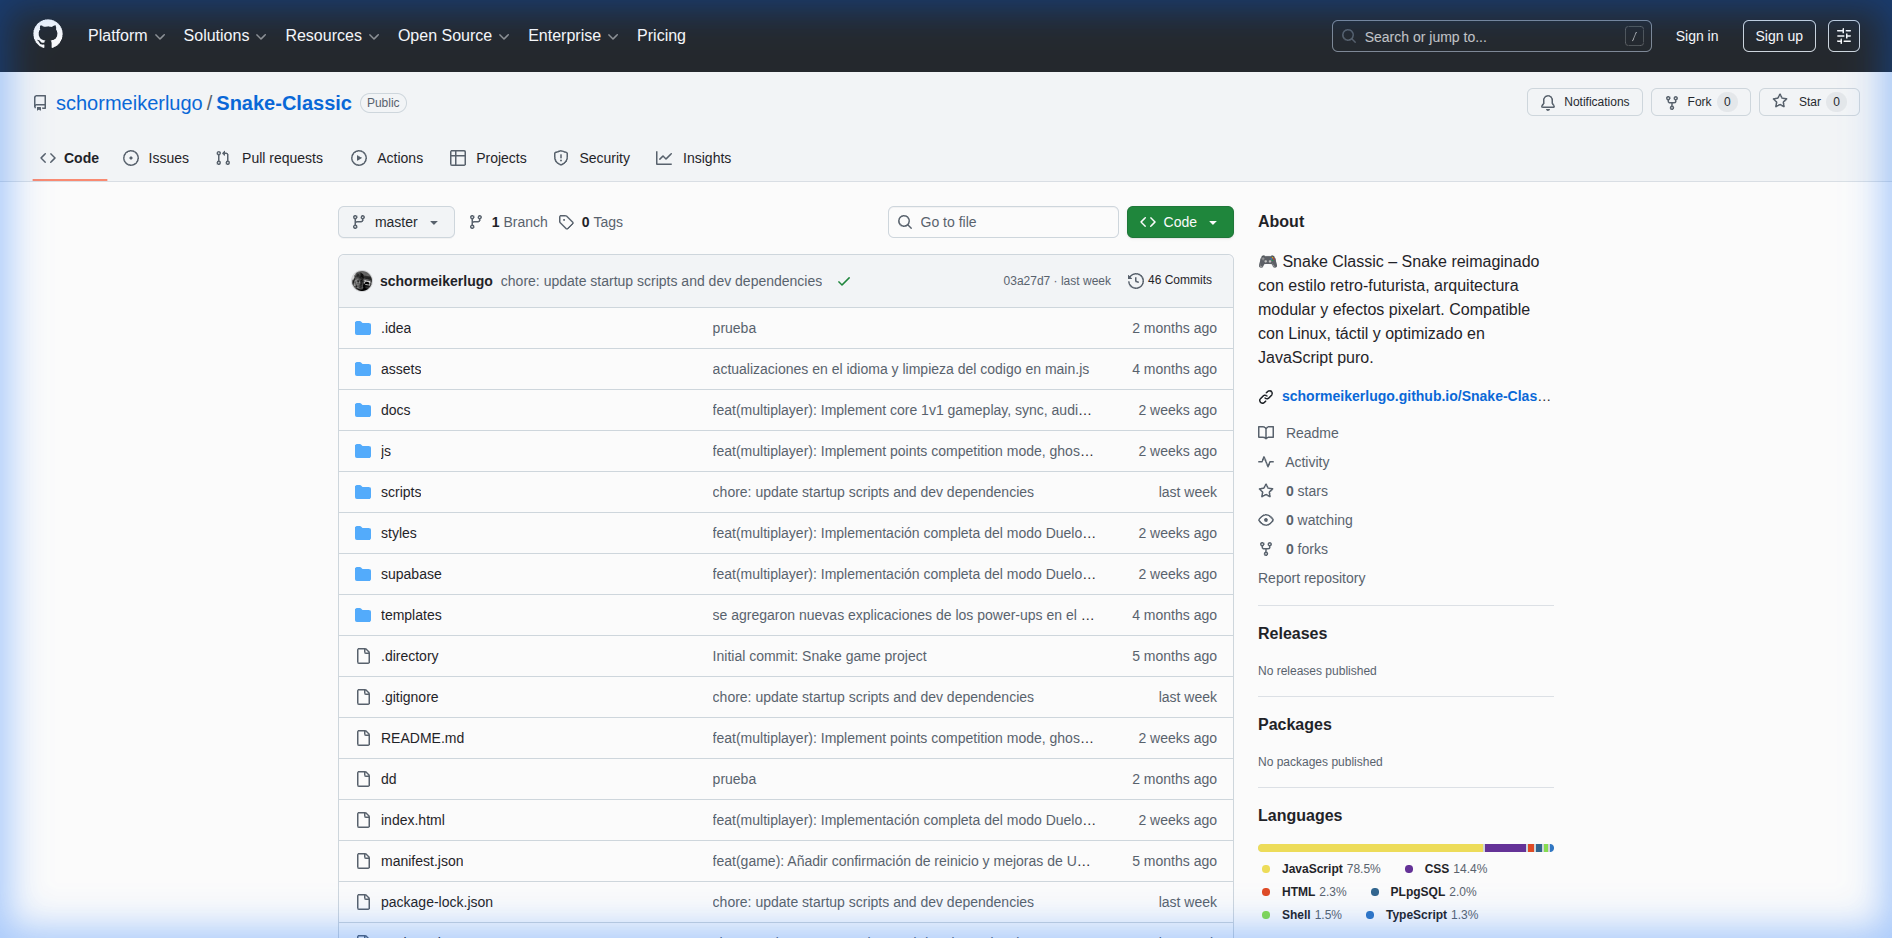Open the Activity pulse link
Viewport: 1892px width, 938px height.
click(1306, 462)
